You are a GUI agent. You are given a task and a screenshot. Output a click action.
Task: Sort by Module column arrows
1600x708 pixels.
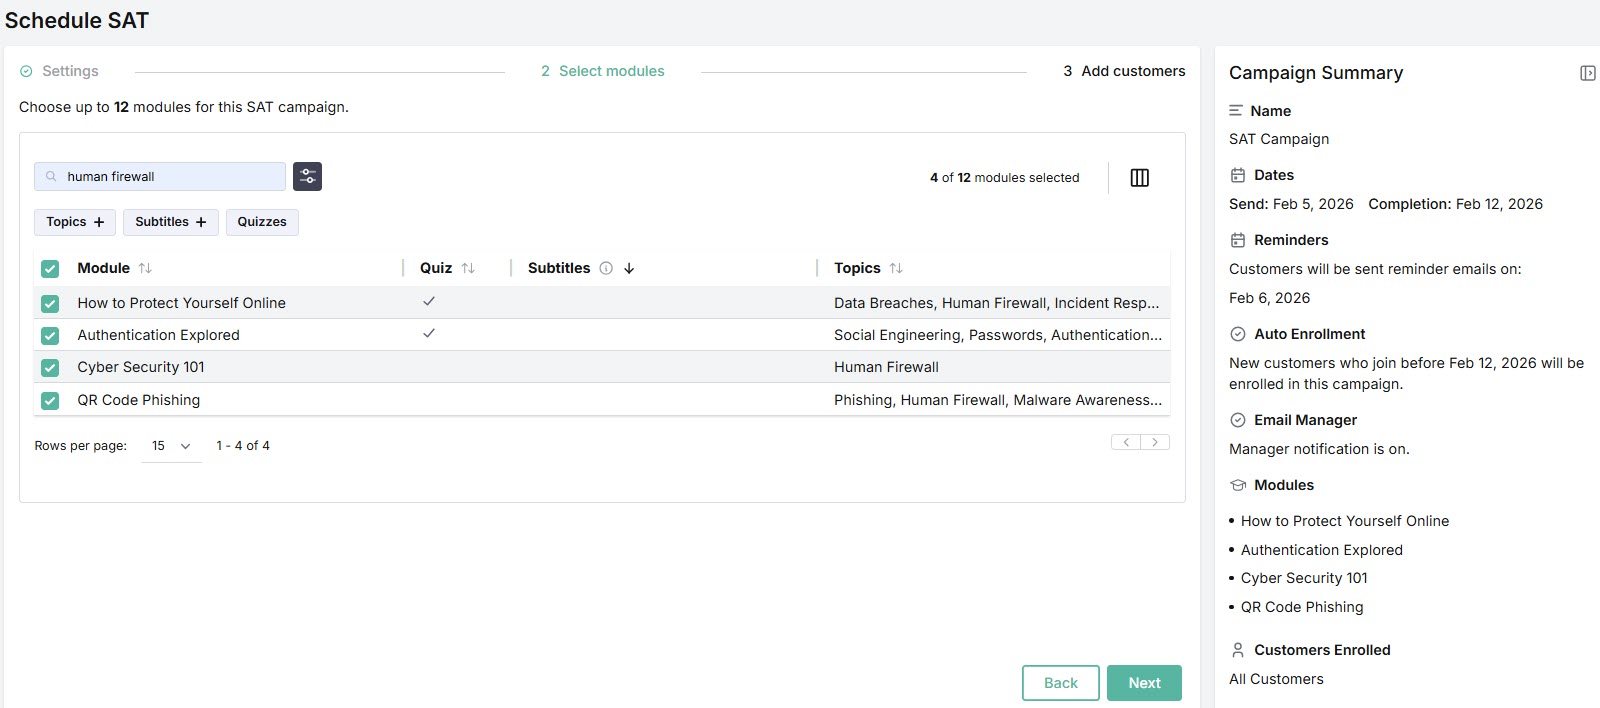(145, 268)
